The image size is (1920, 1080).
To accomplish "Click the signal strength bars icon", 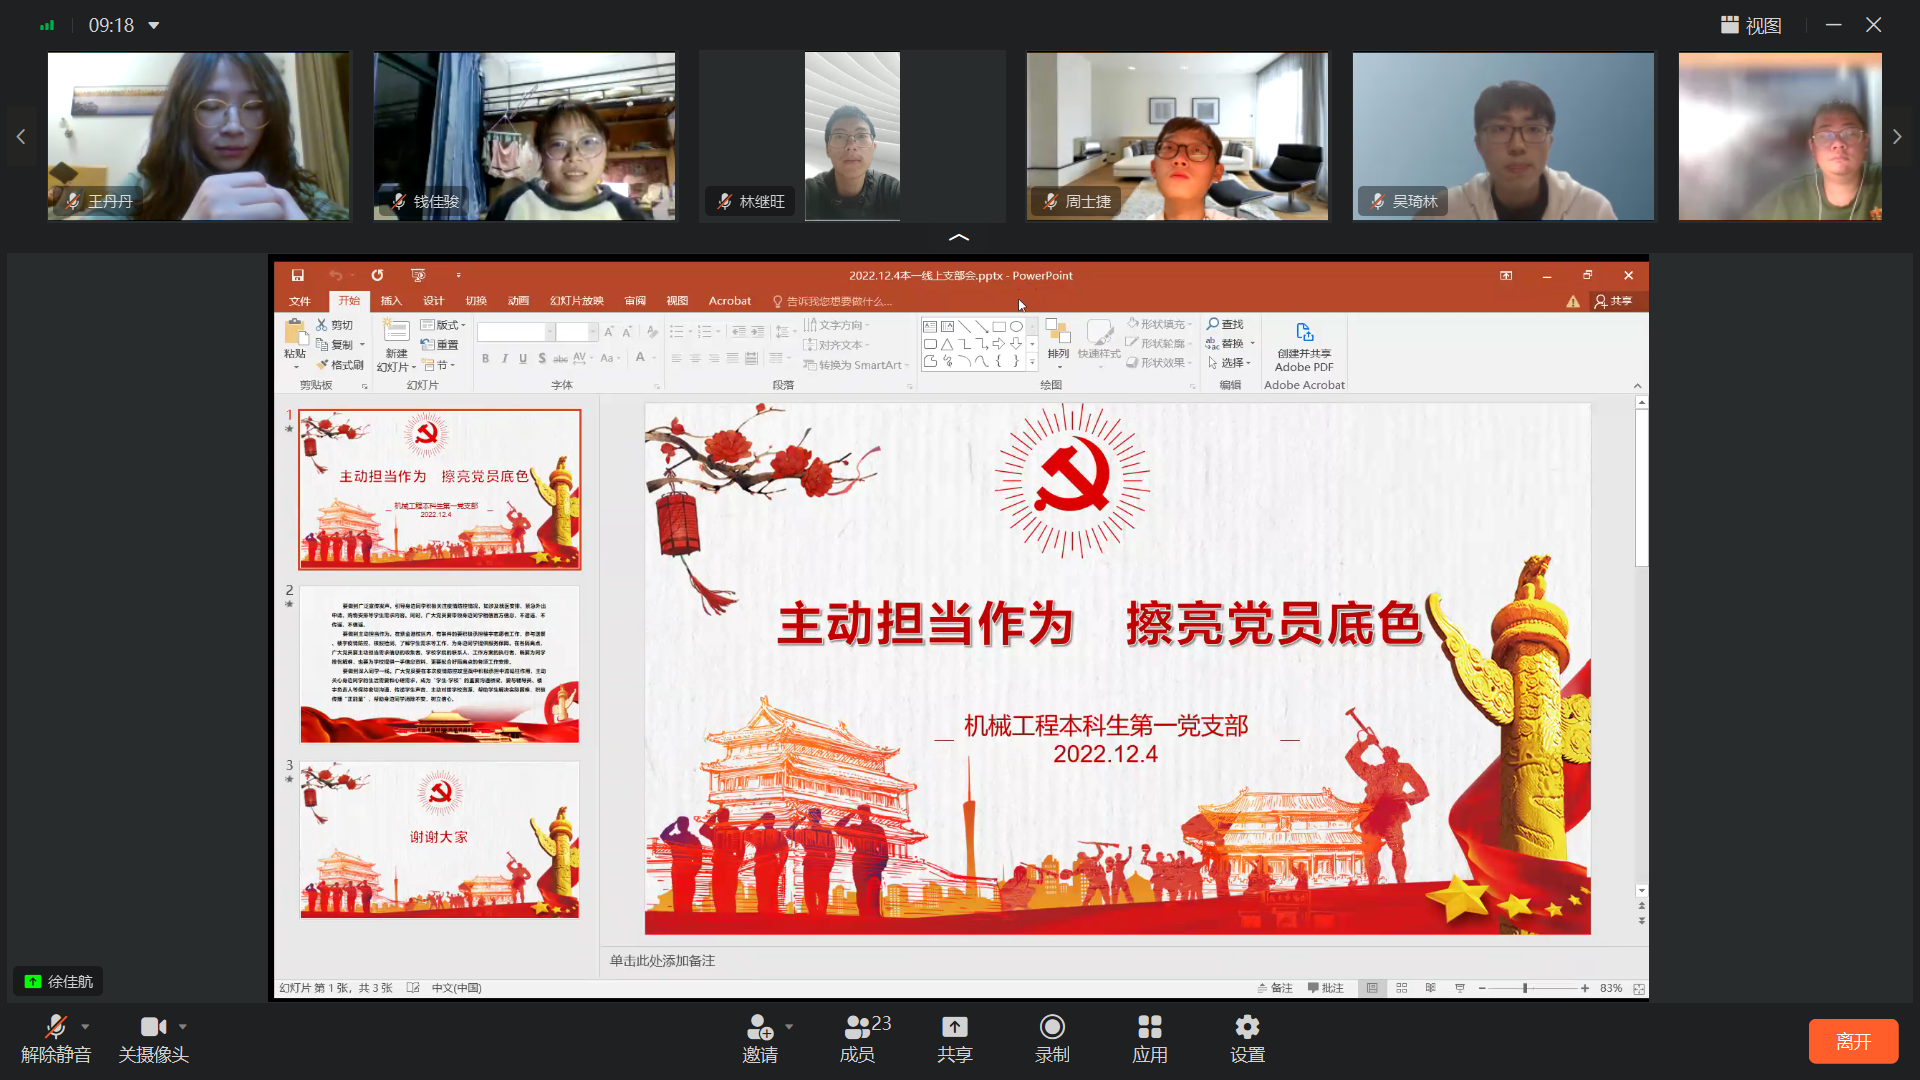I will 47,25.
